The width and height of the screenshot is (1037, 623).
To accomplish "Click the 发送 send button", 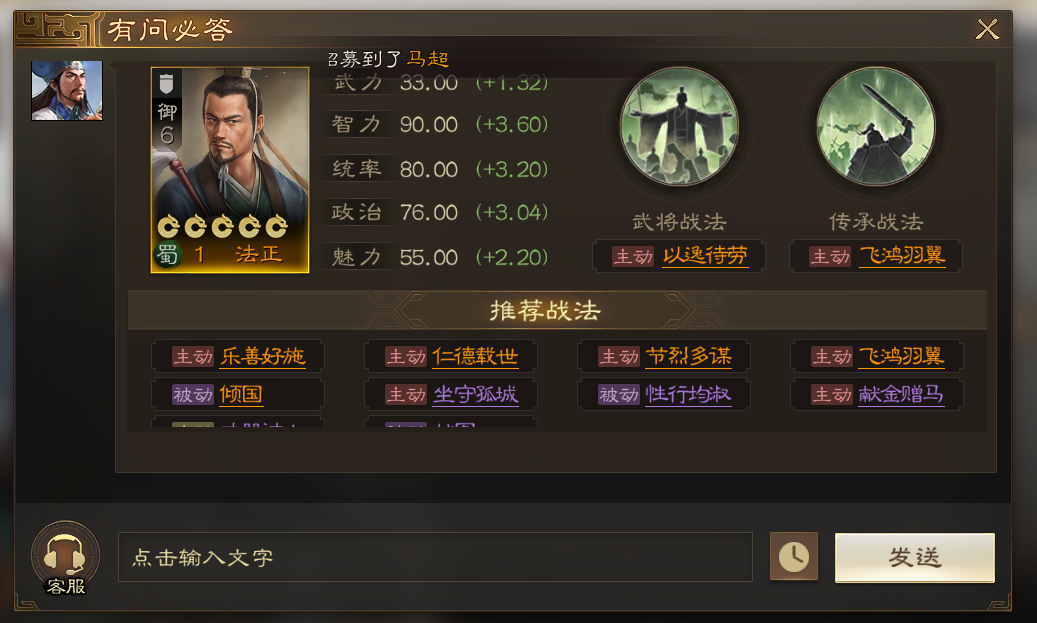I will (915, 558).
